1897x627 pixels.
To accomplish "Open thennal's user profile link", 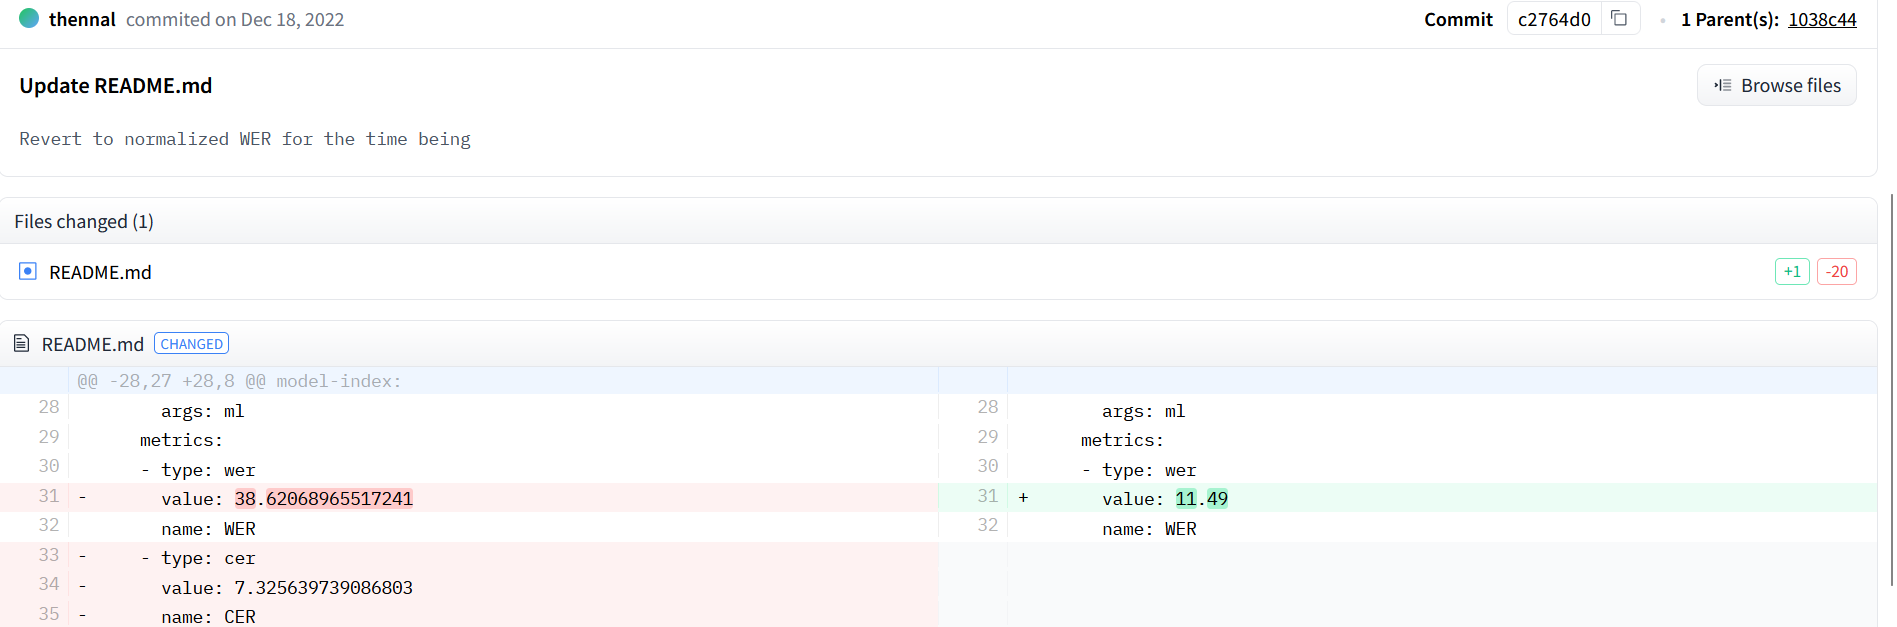I will (82, 19).
